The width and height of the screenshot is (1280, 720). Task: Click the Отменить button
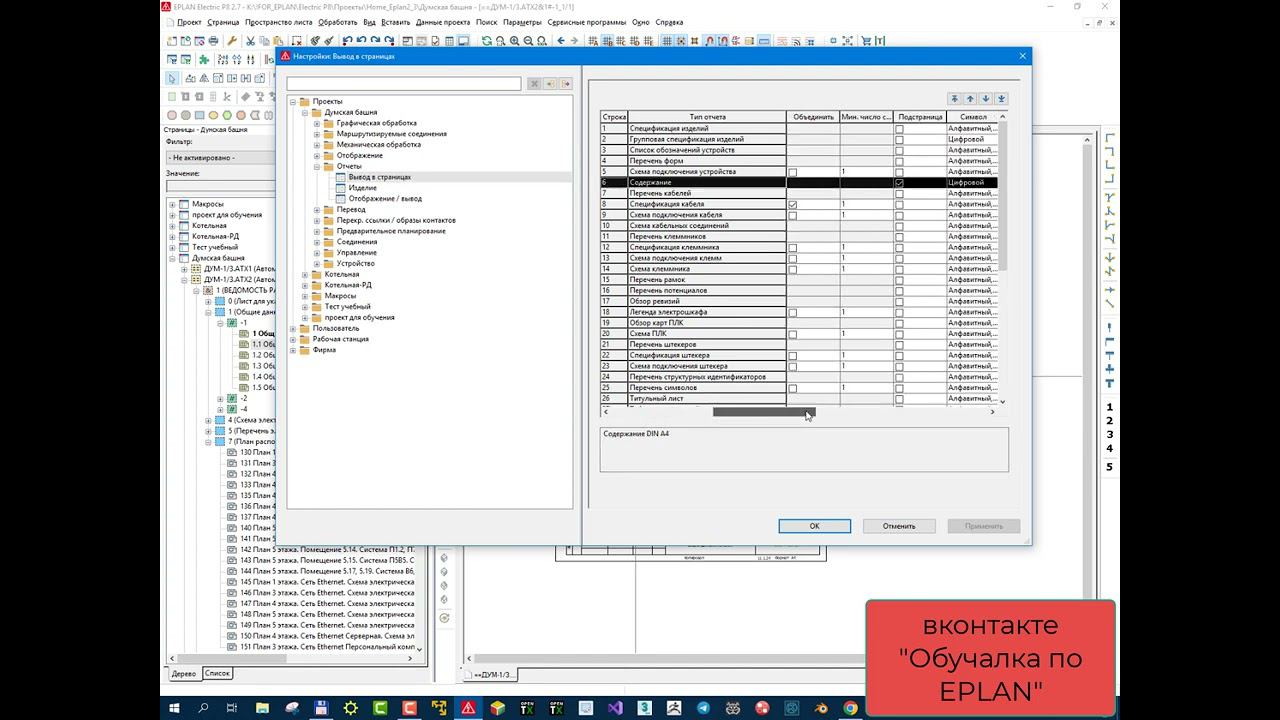point(899,526)
